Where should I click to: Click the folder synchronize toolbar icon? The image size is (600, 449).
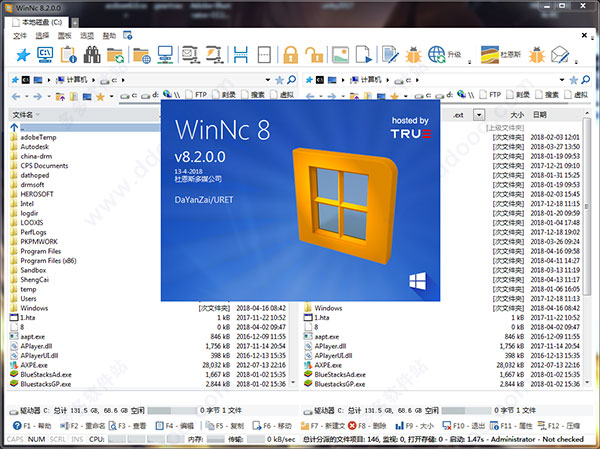point(115,55)
